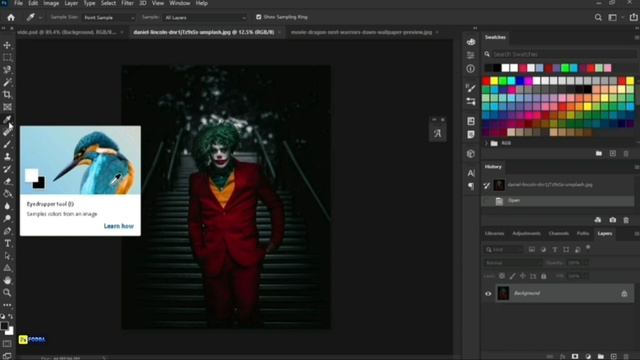
Task: Open the Sample All Layers dropdown
Action: click(205, 18)
